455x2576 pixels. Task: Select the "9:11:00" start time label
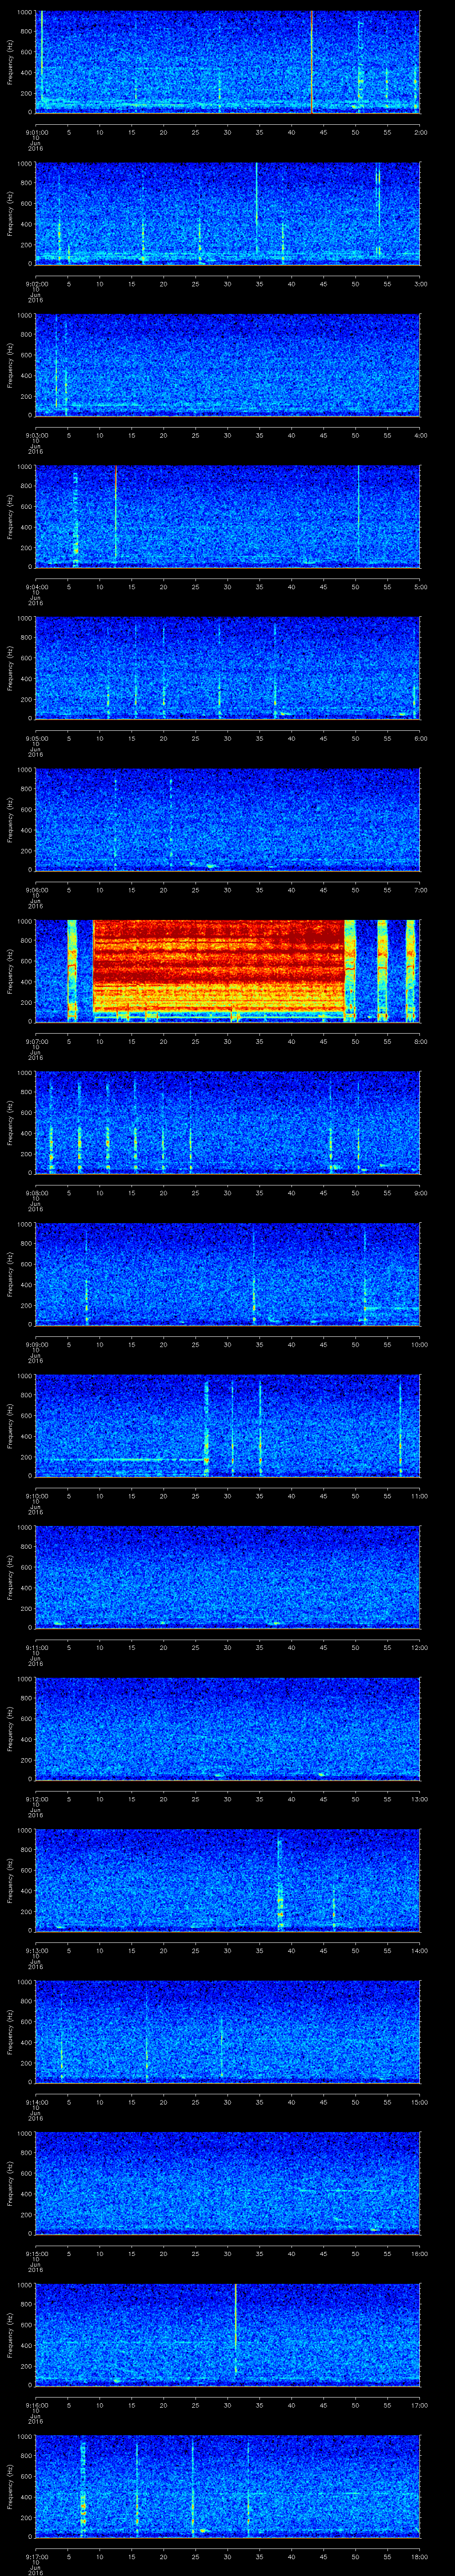(x=36, y=1647)
